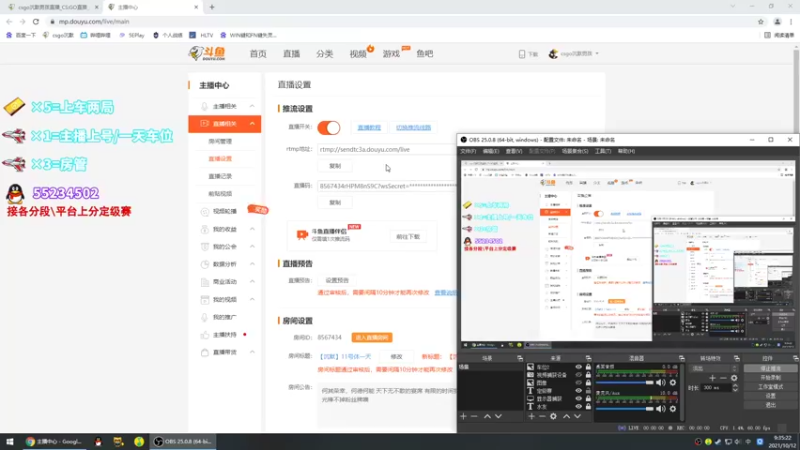Toggle visibility of the bottom text source 水友
The width and height of the screenshot is (800, 450).
pyautogui.click(x=579, y=407)
